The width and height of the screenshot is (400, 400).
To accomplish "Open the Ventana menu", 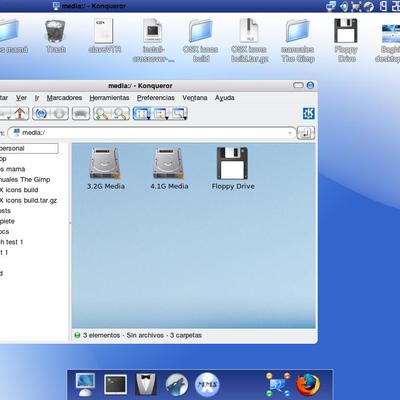I will [x=195, y=98].
